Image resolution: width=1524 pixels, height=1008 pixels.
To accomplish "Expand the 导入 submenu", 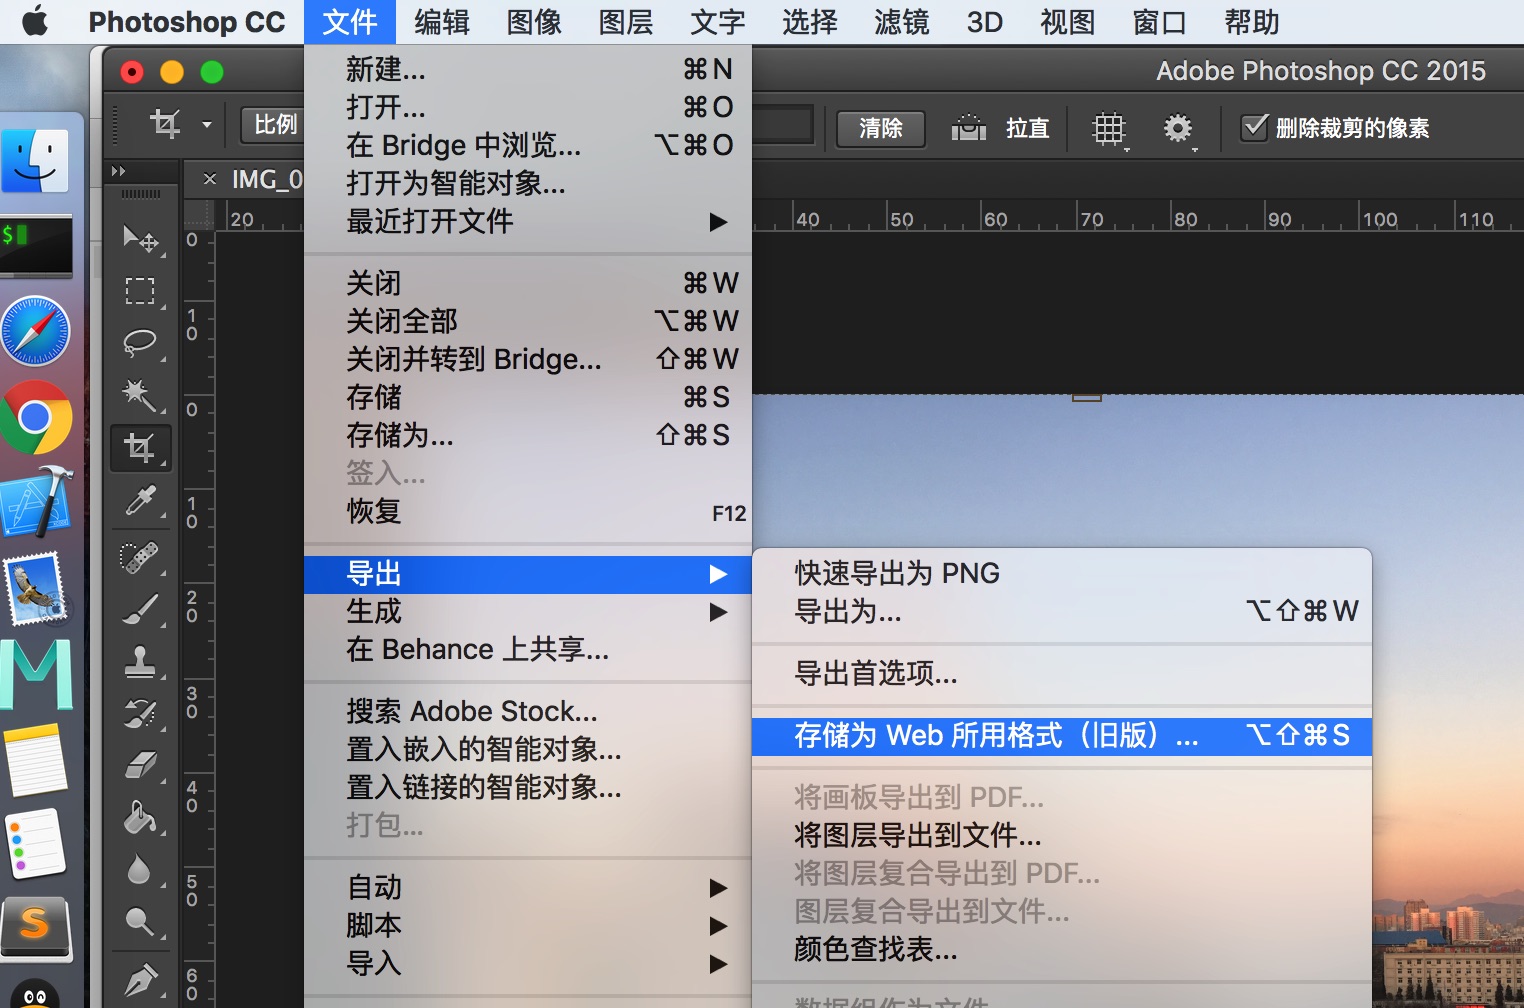I will [x=528, y=963].
